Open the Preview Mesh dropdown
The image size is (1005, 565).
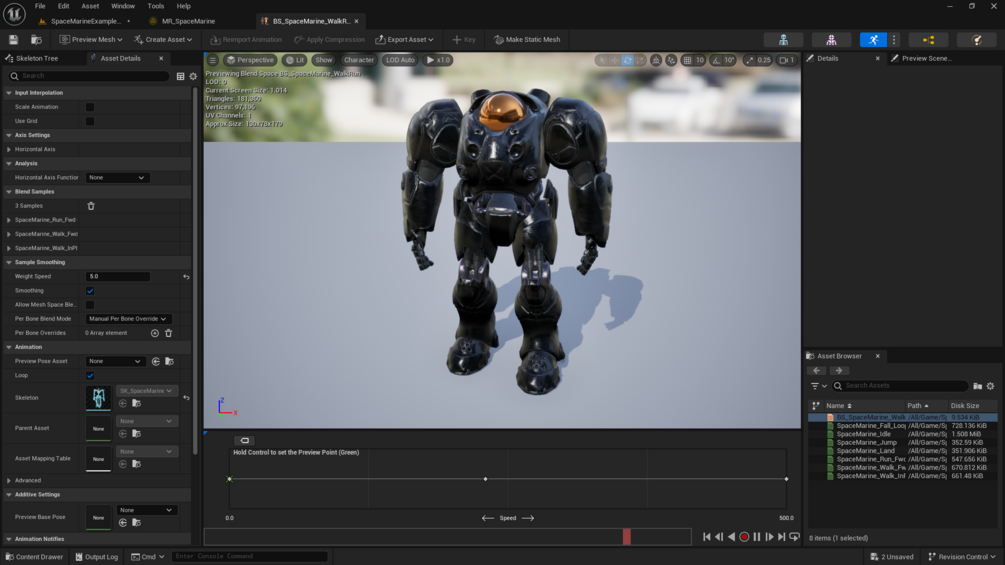click(91, 40)
